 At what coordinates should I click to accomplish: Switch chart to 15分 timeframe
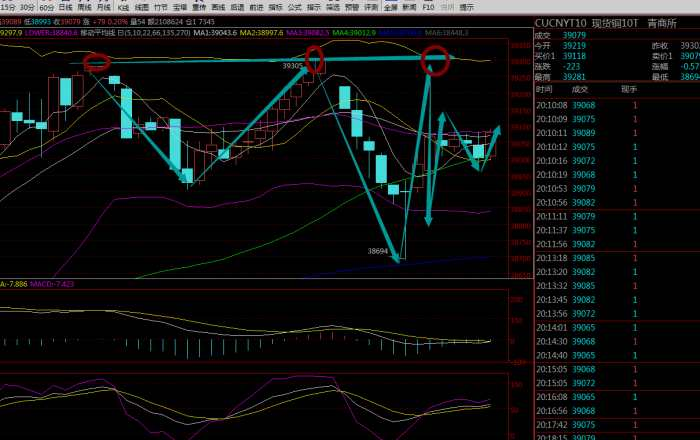coord(7,7)
